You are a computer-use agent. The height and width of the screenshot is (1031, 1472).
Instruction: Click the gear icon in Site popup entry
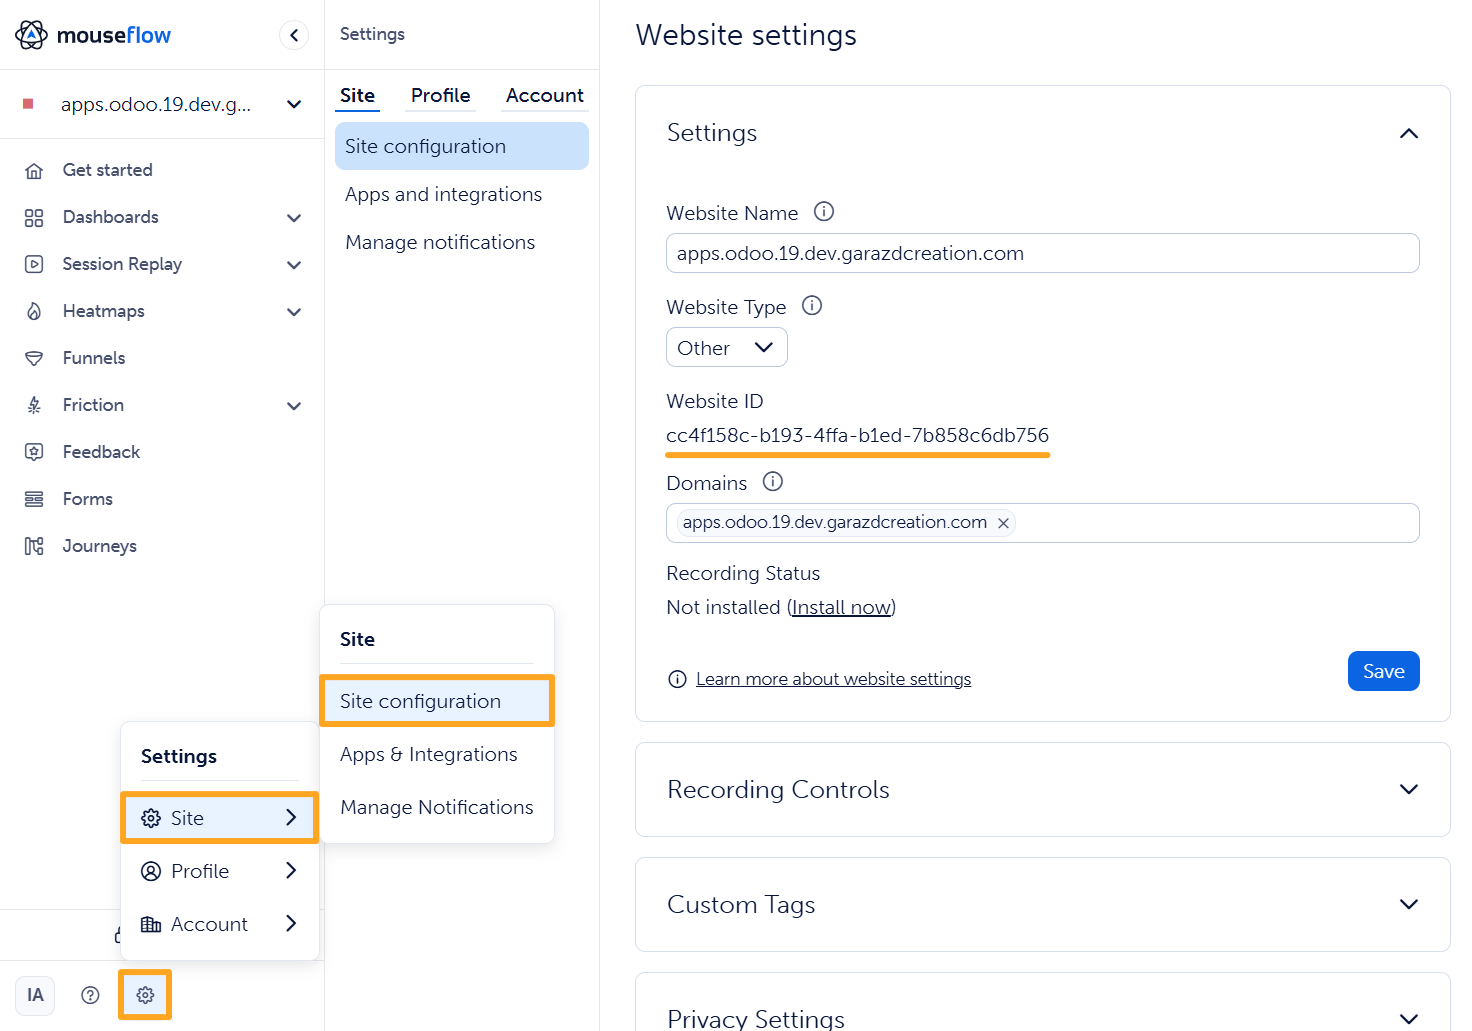(x=151, y=818)
